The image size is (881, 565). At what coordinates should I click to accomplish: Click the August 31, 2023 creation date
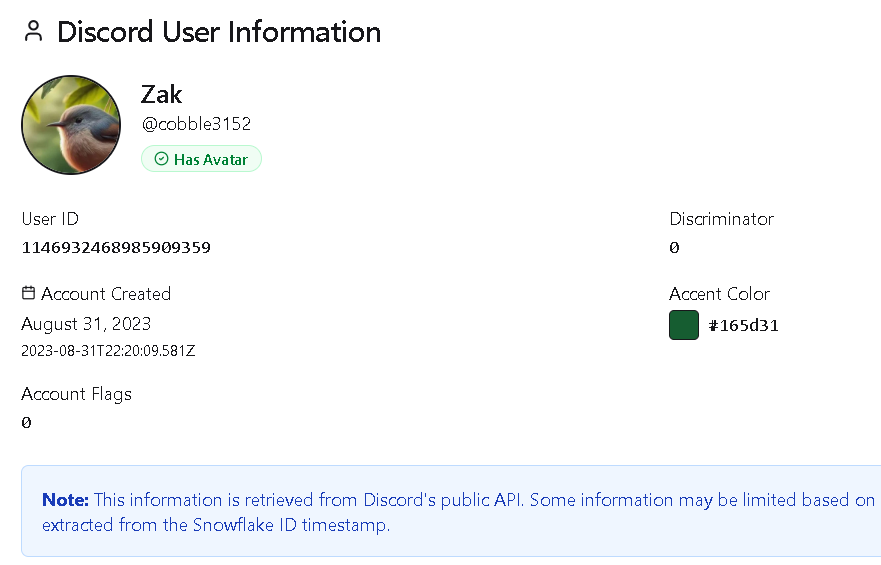pyautogui.click(x=86, y=324)
